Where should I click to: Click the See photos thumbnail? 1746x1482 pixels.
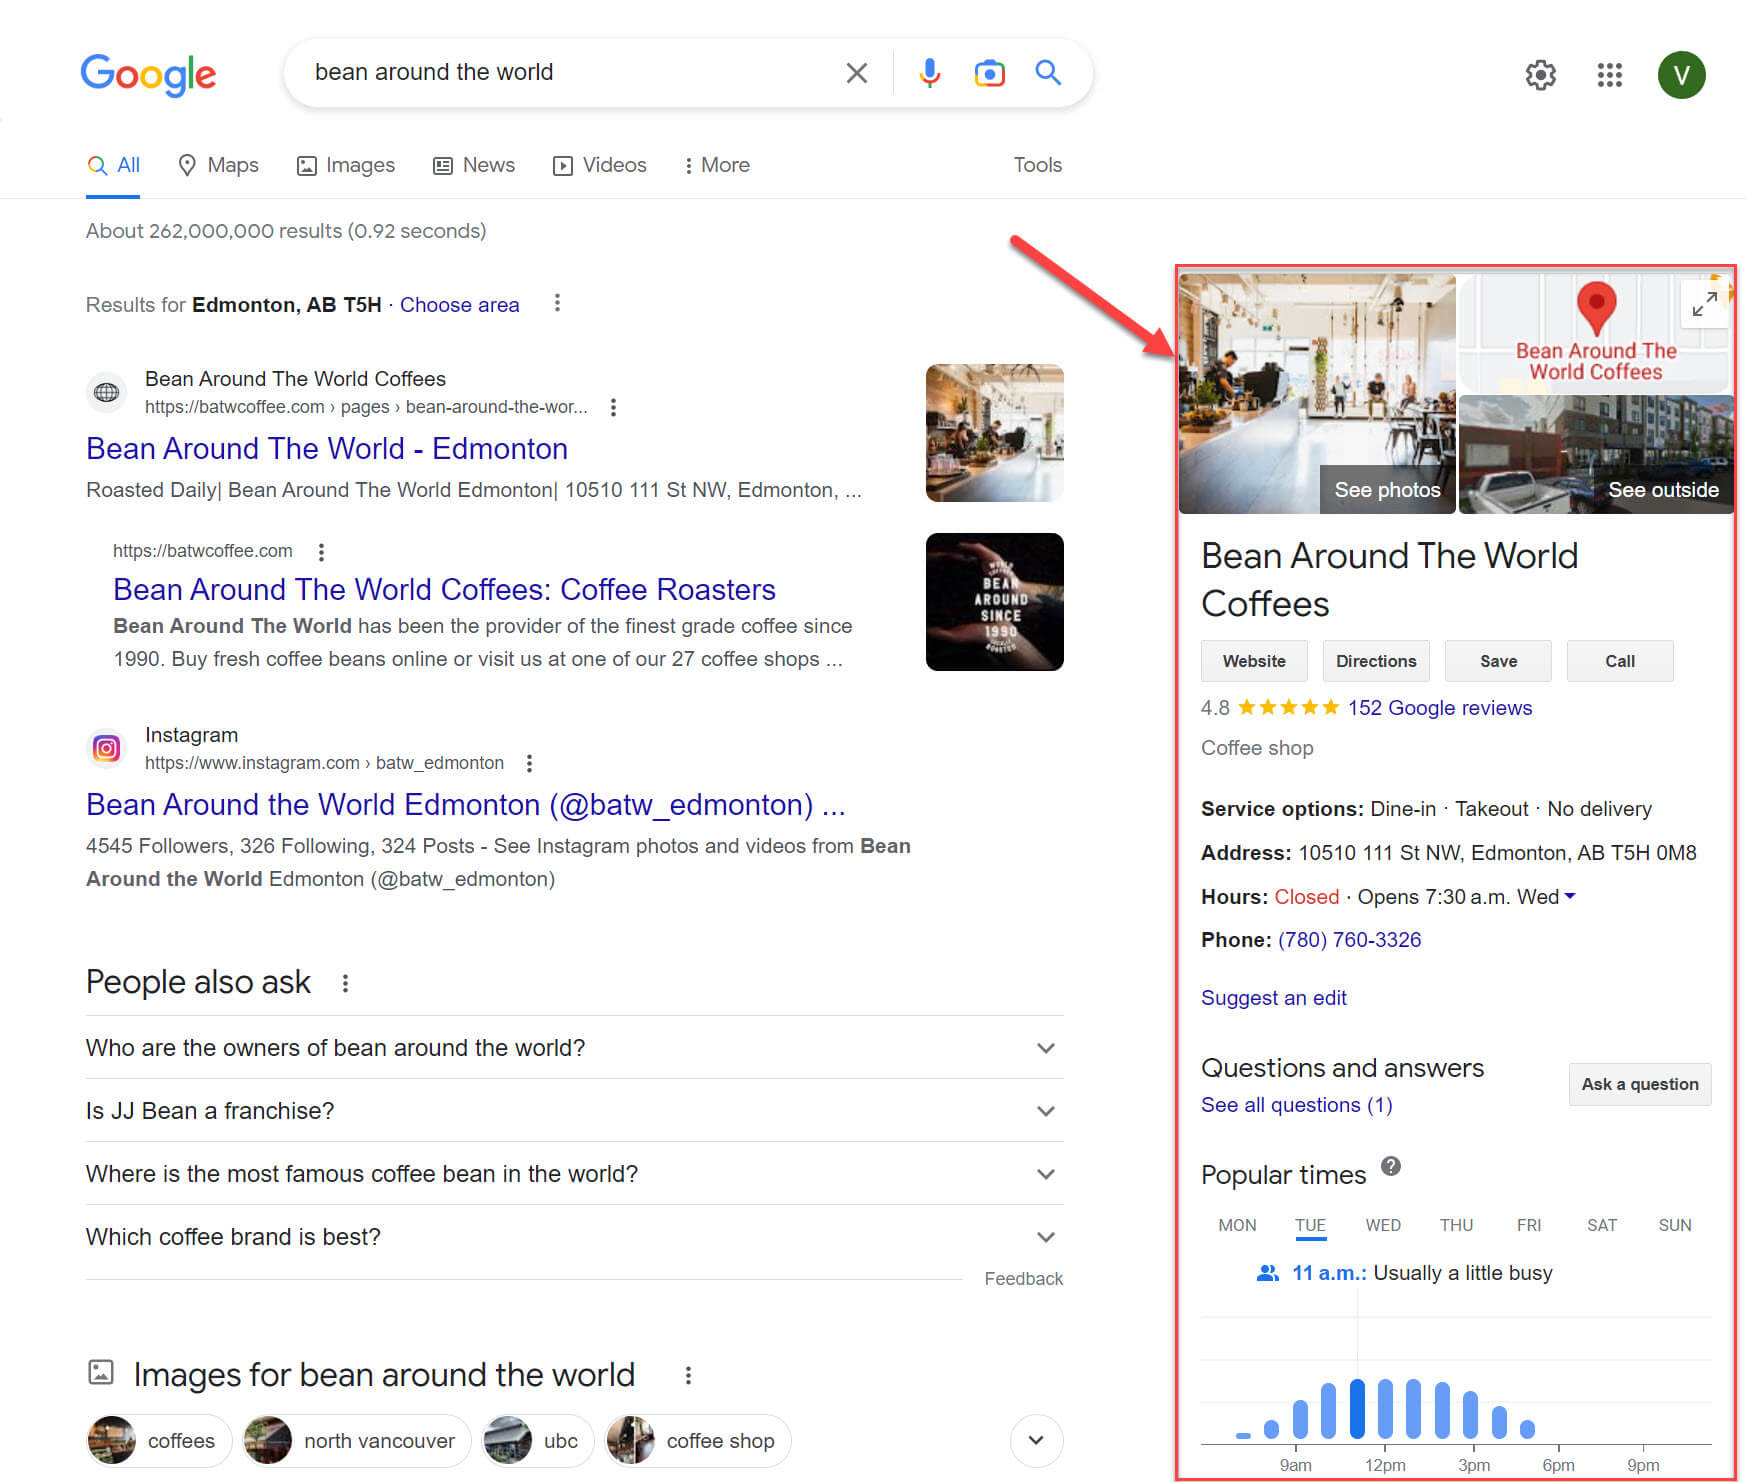[1317, 394]
